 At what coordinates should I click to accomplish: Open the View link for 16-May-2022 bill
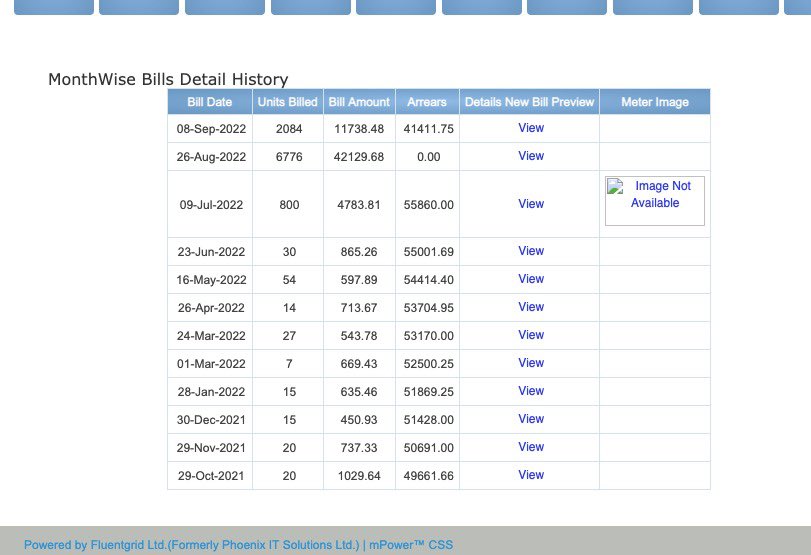(x=531, y=279)
